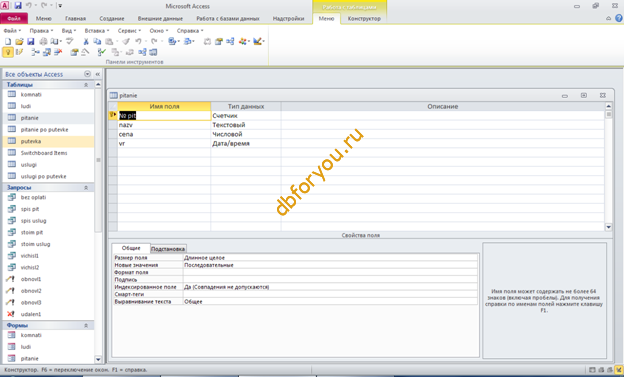Screen dimensions: 624x377
Task: Click the Design view icon in status bar
Action: (x=619, y=370)
